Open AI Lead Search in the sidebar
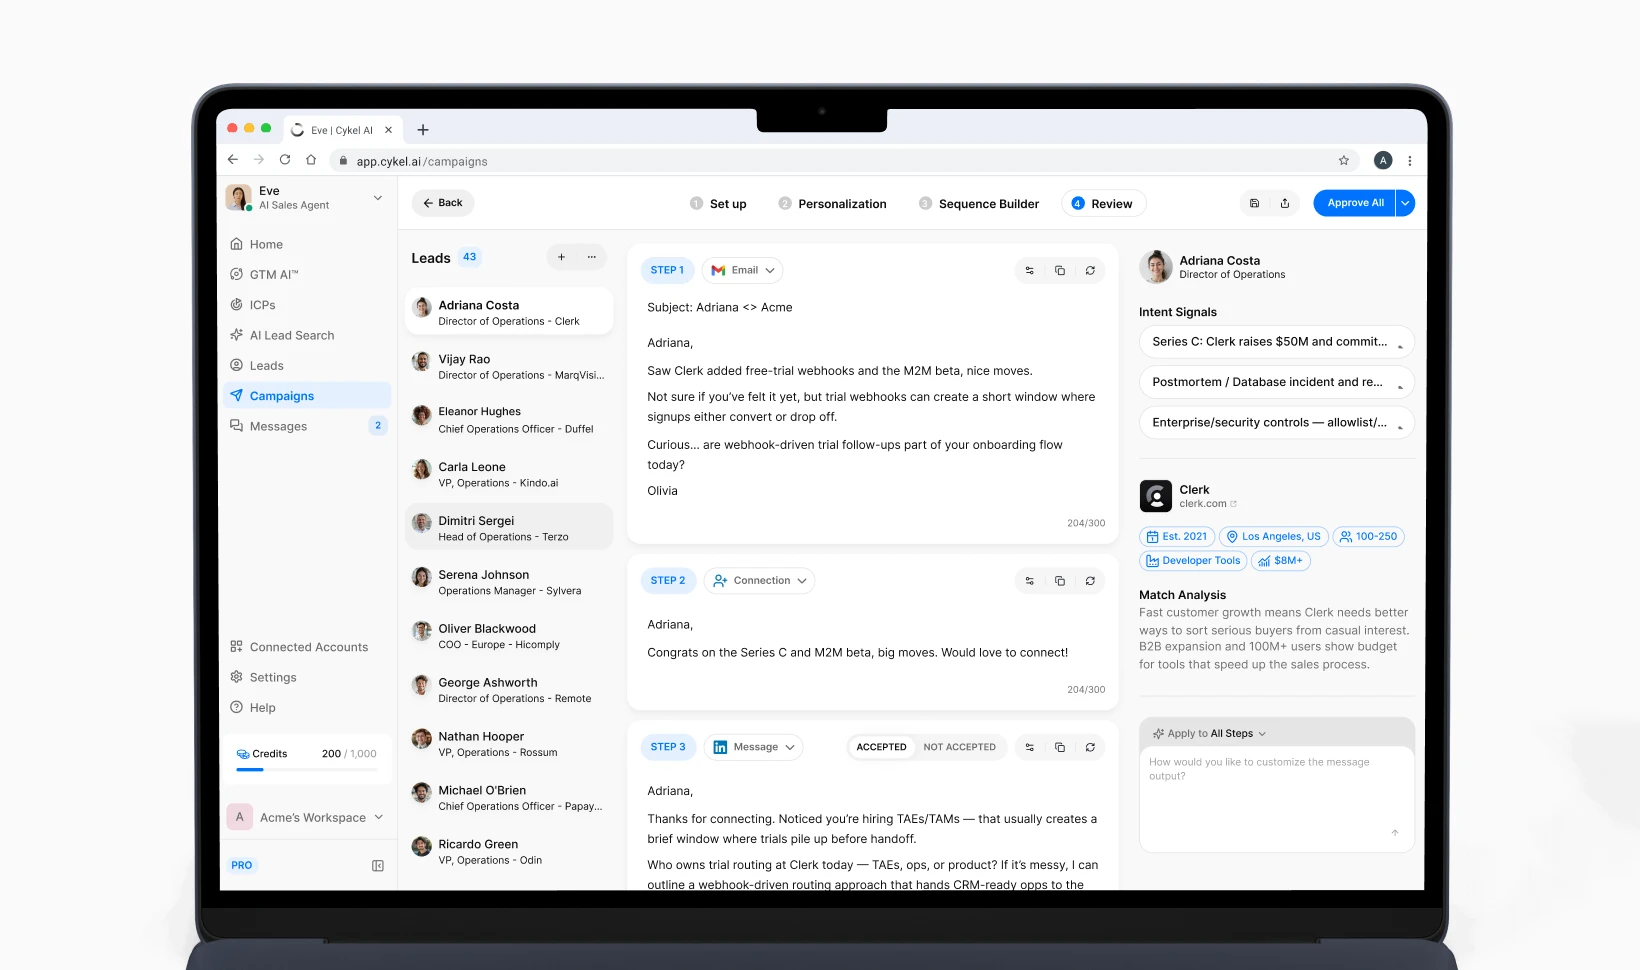 (307, 335)
